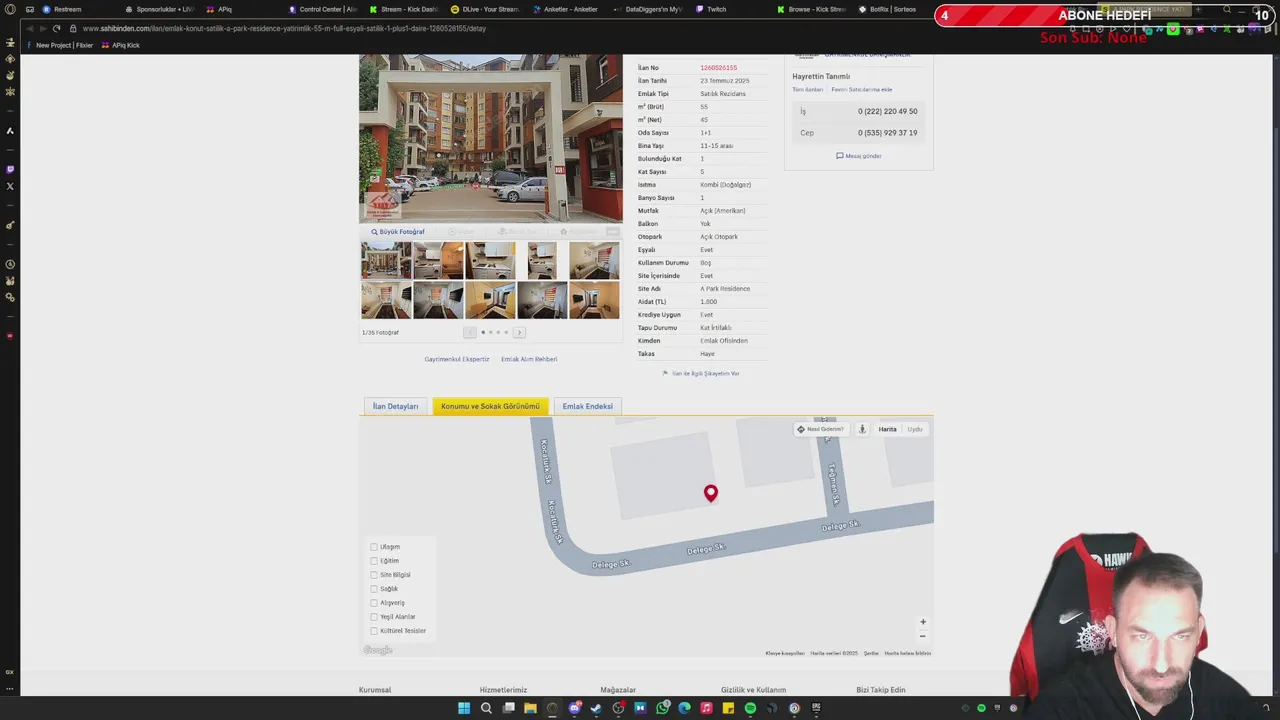Image resolution: width=1280 pixels, height=720 pixels.
Task: Switch to the Control Center browser tab
Action: [x=322, y=9]
